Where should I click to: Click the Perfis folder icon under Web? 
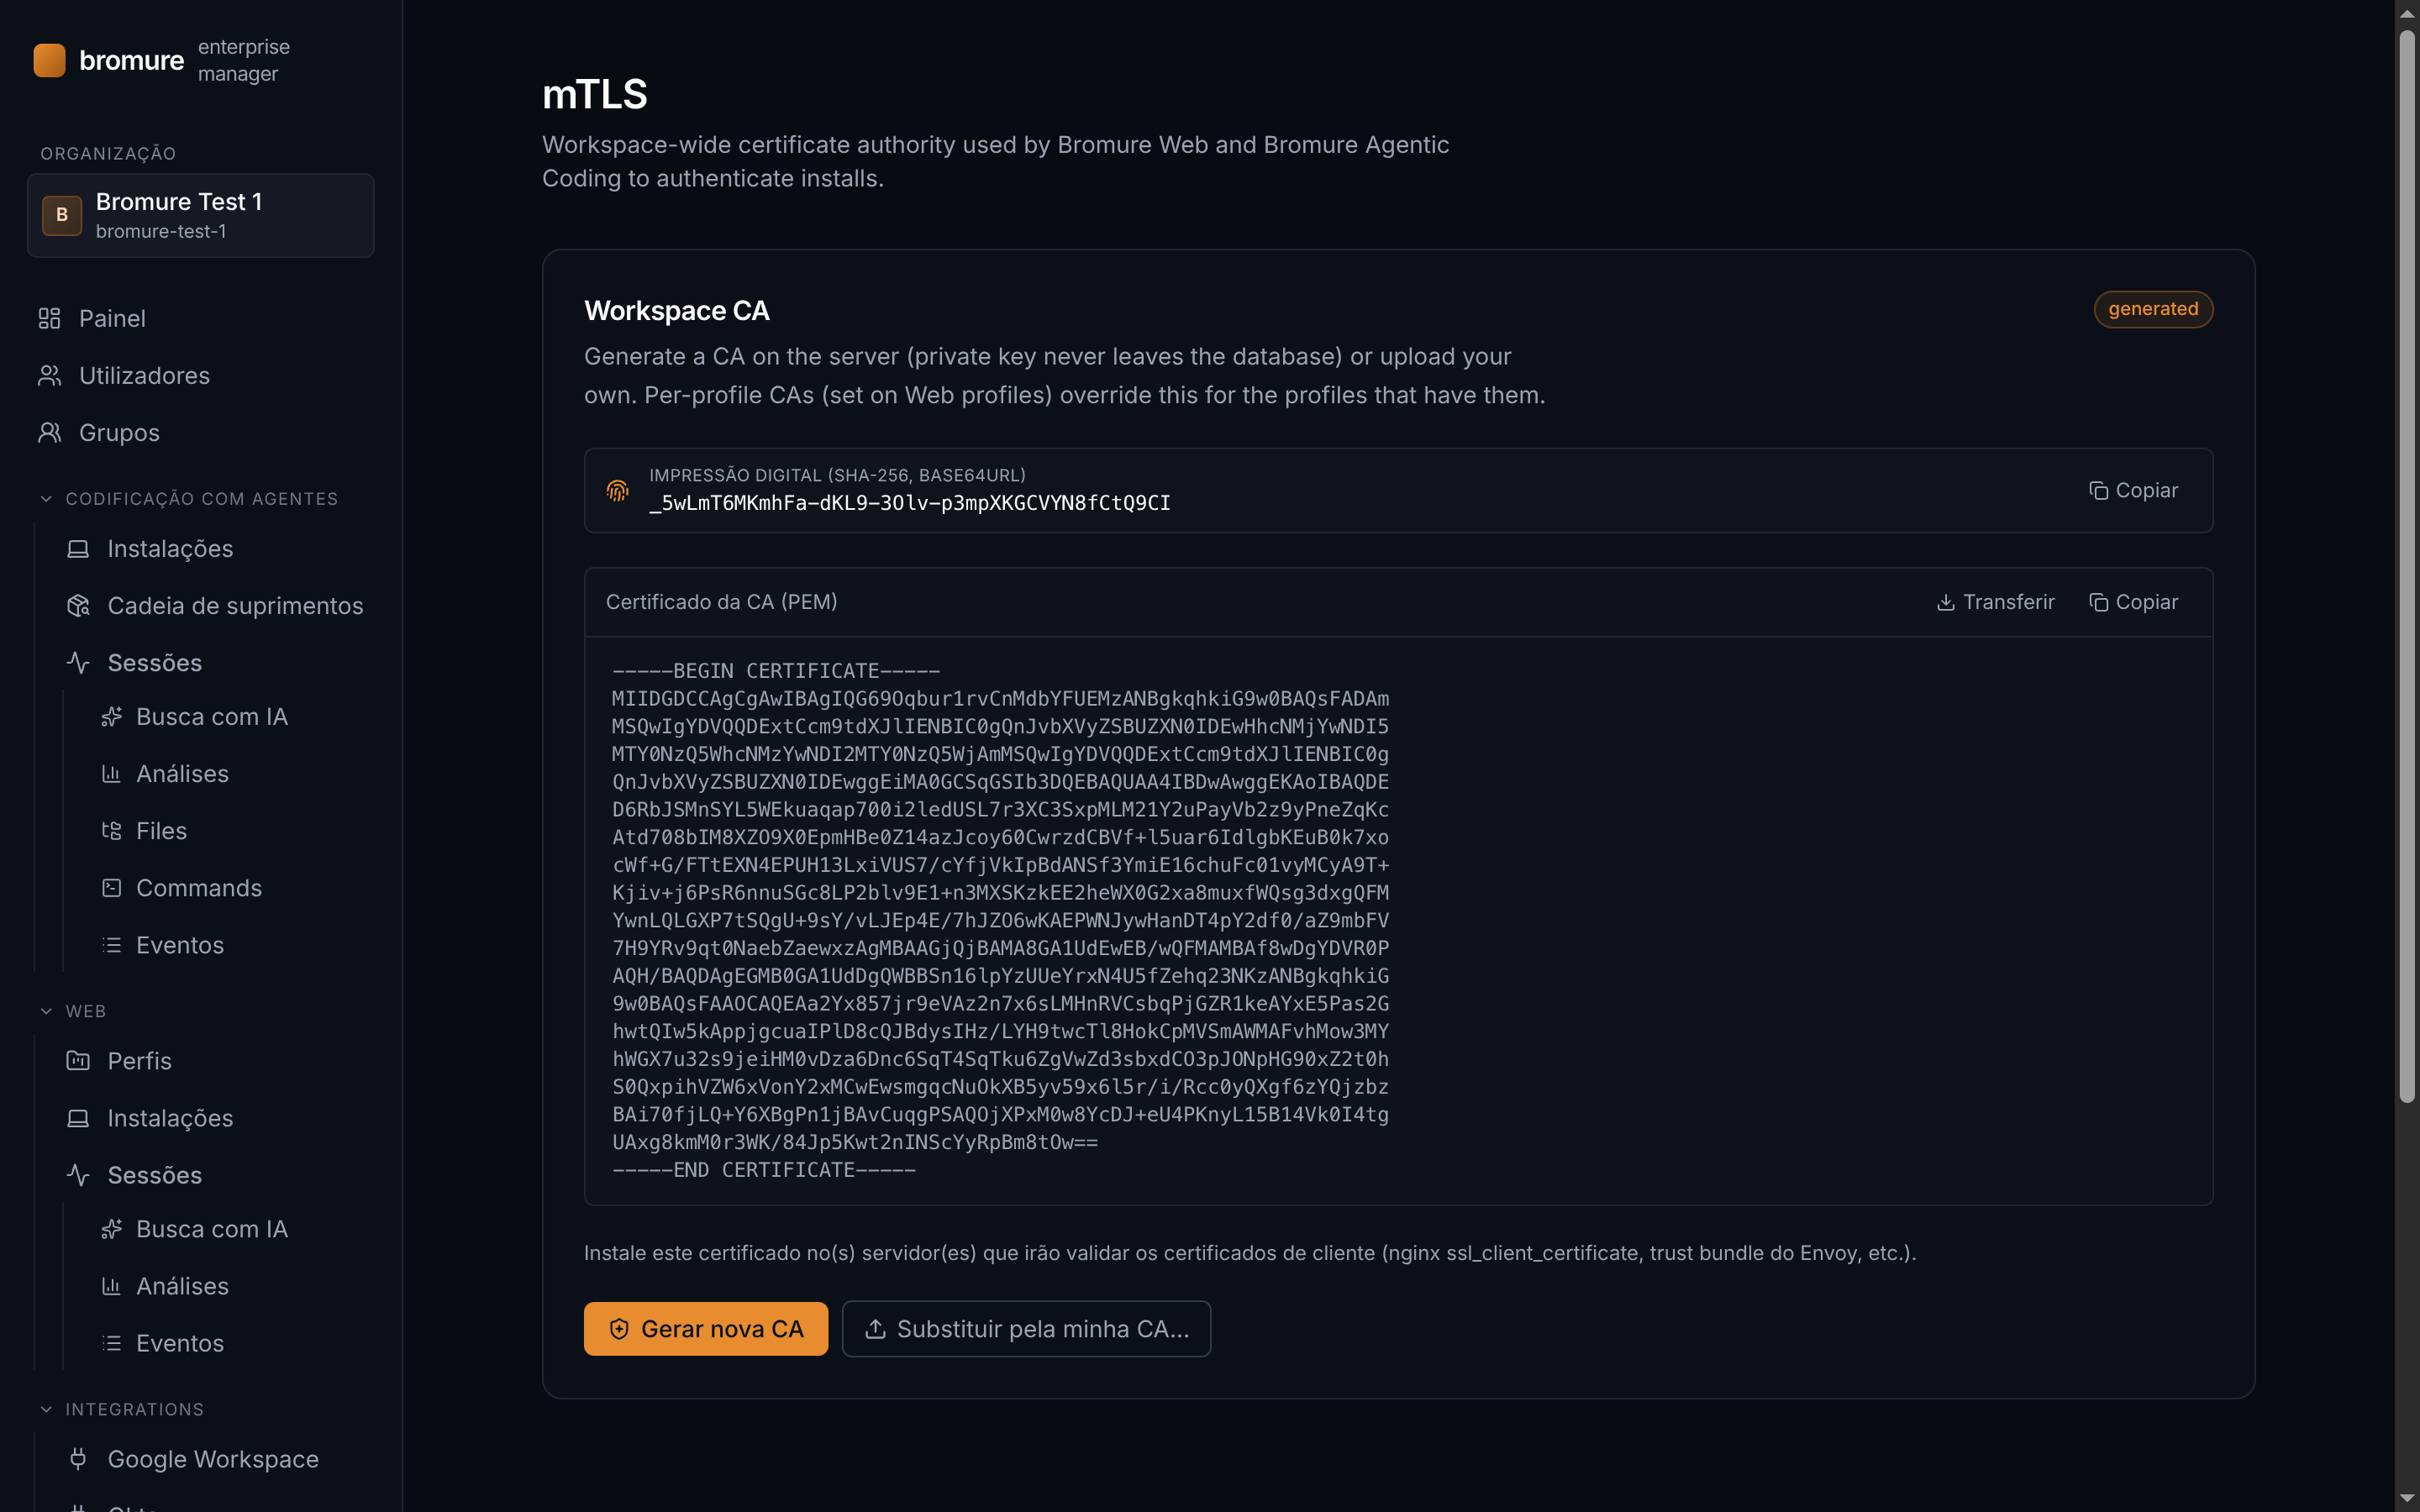pos(78,1060)
